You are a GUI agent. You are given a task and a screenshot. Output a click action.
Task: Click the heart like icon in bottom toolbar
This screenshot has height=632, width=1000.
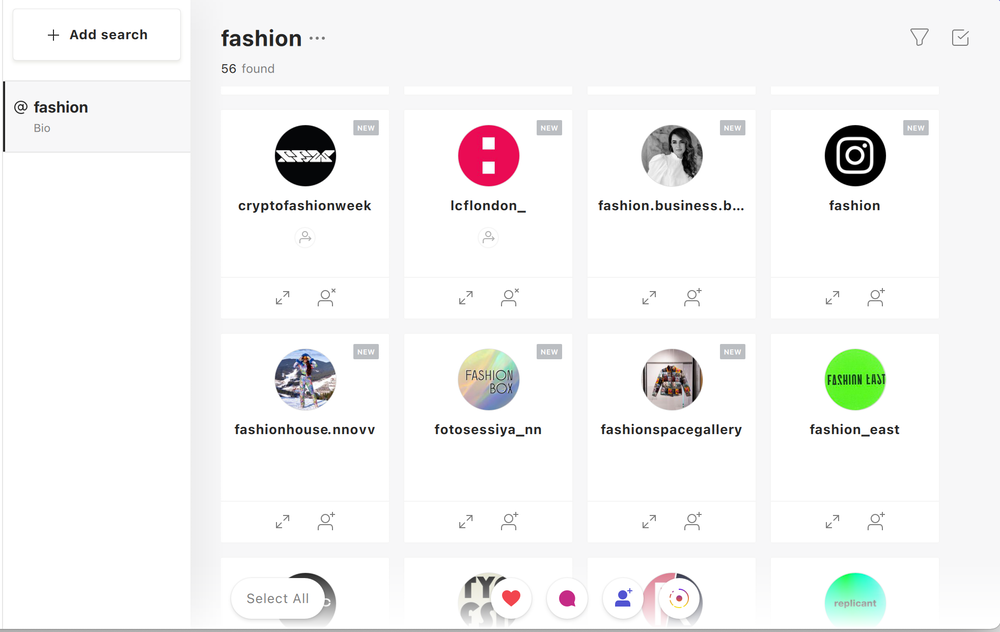(511, 598)
